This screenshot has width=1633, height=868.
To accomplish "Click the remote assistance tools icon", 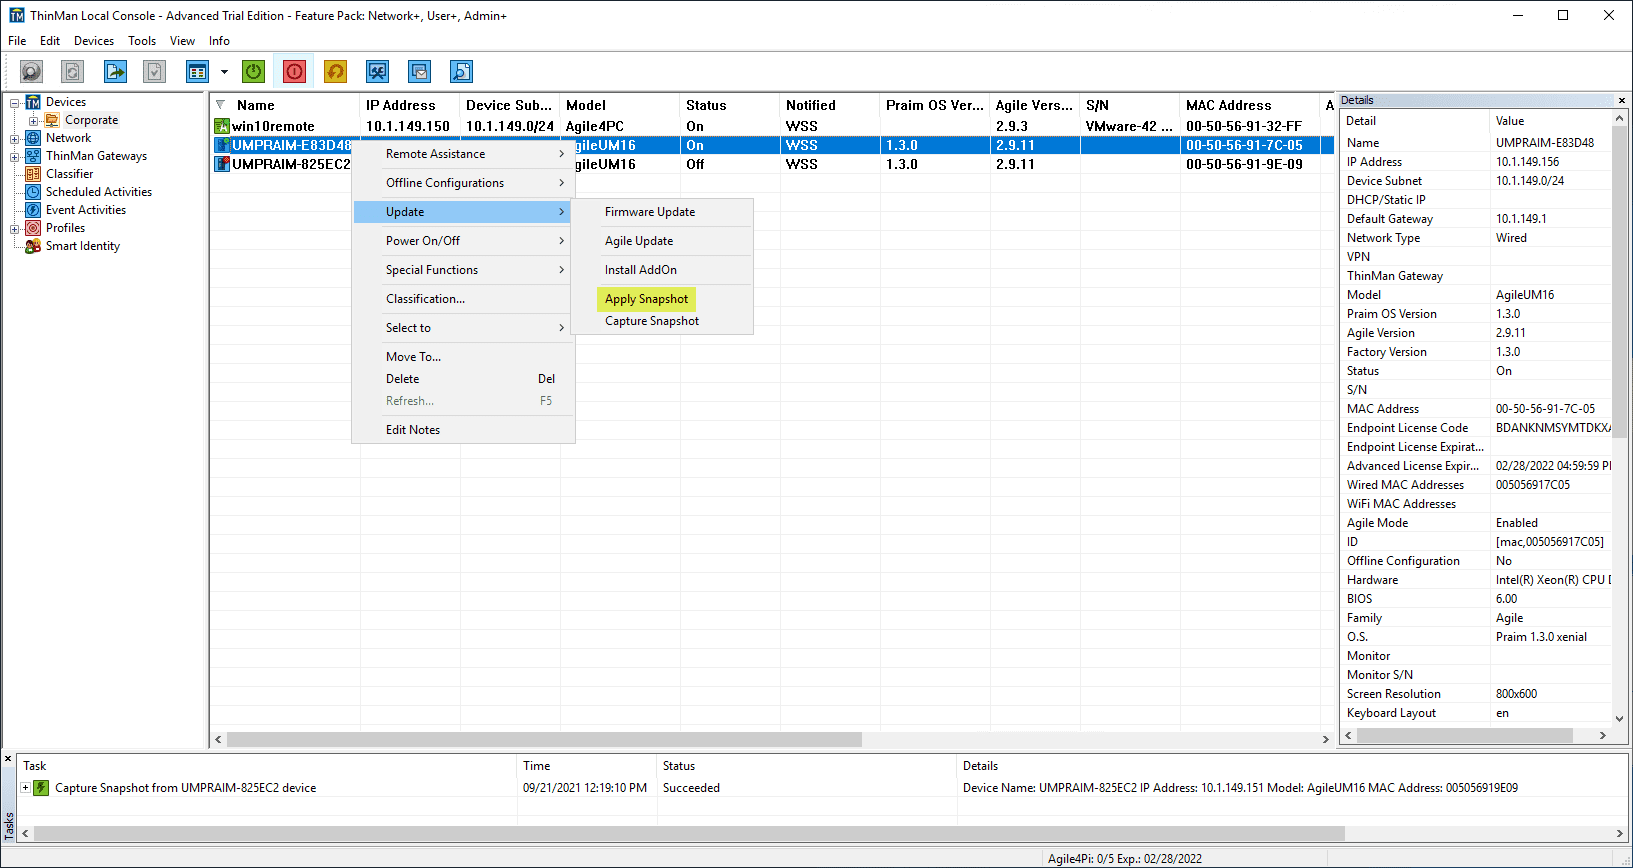I will 377,72.
